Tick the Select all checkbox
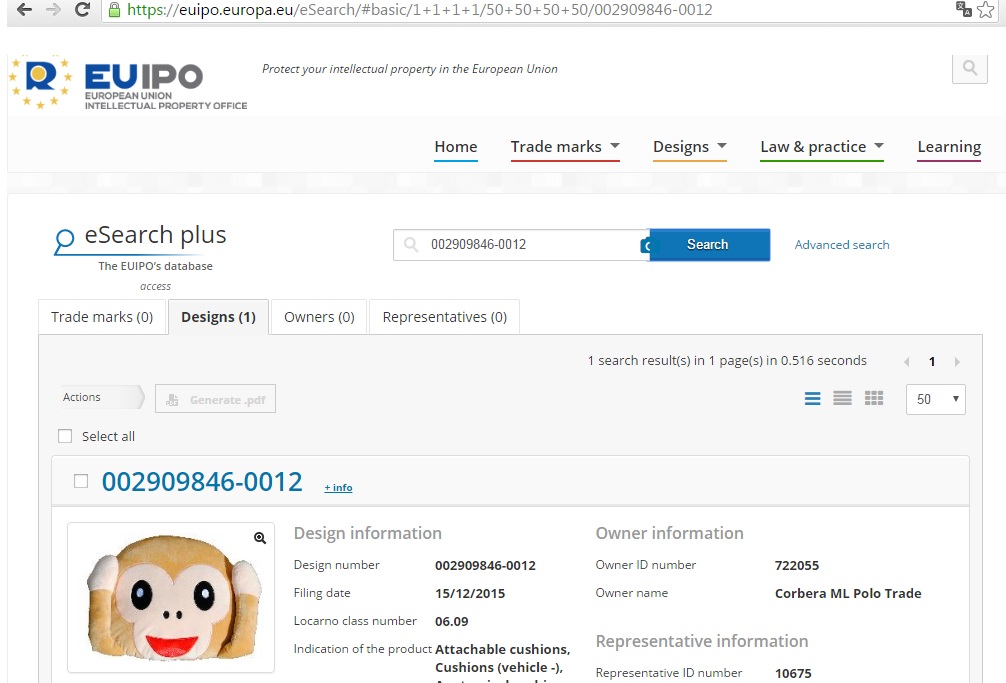The height and width of the screenshot is (683, 1006). (65, 436)
